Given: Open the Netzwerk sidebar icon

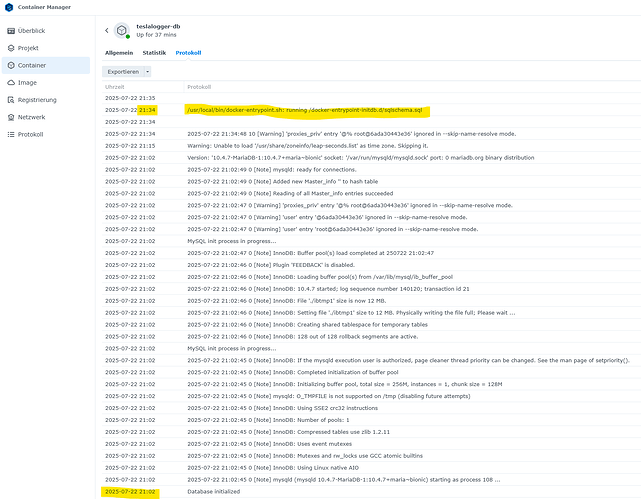Looking at the screenshot, I should click(x=11, y=117).
